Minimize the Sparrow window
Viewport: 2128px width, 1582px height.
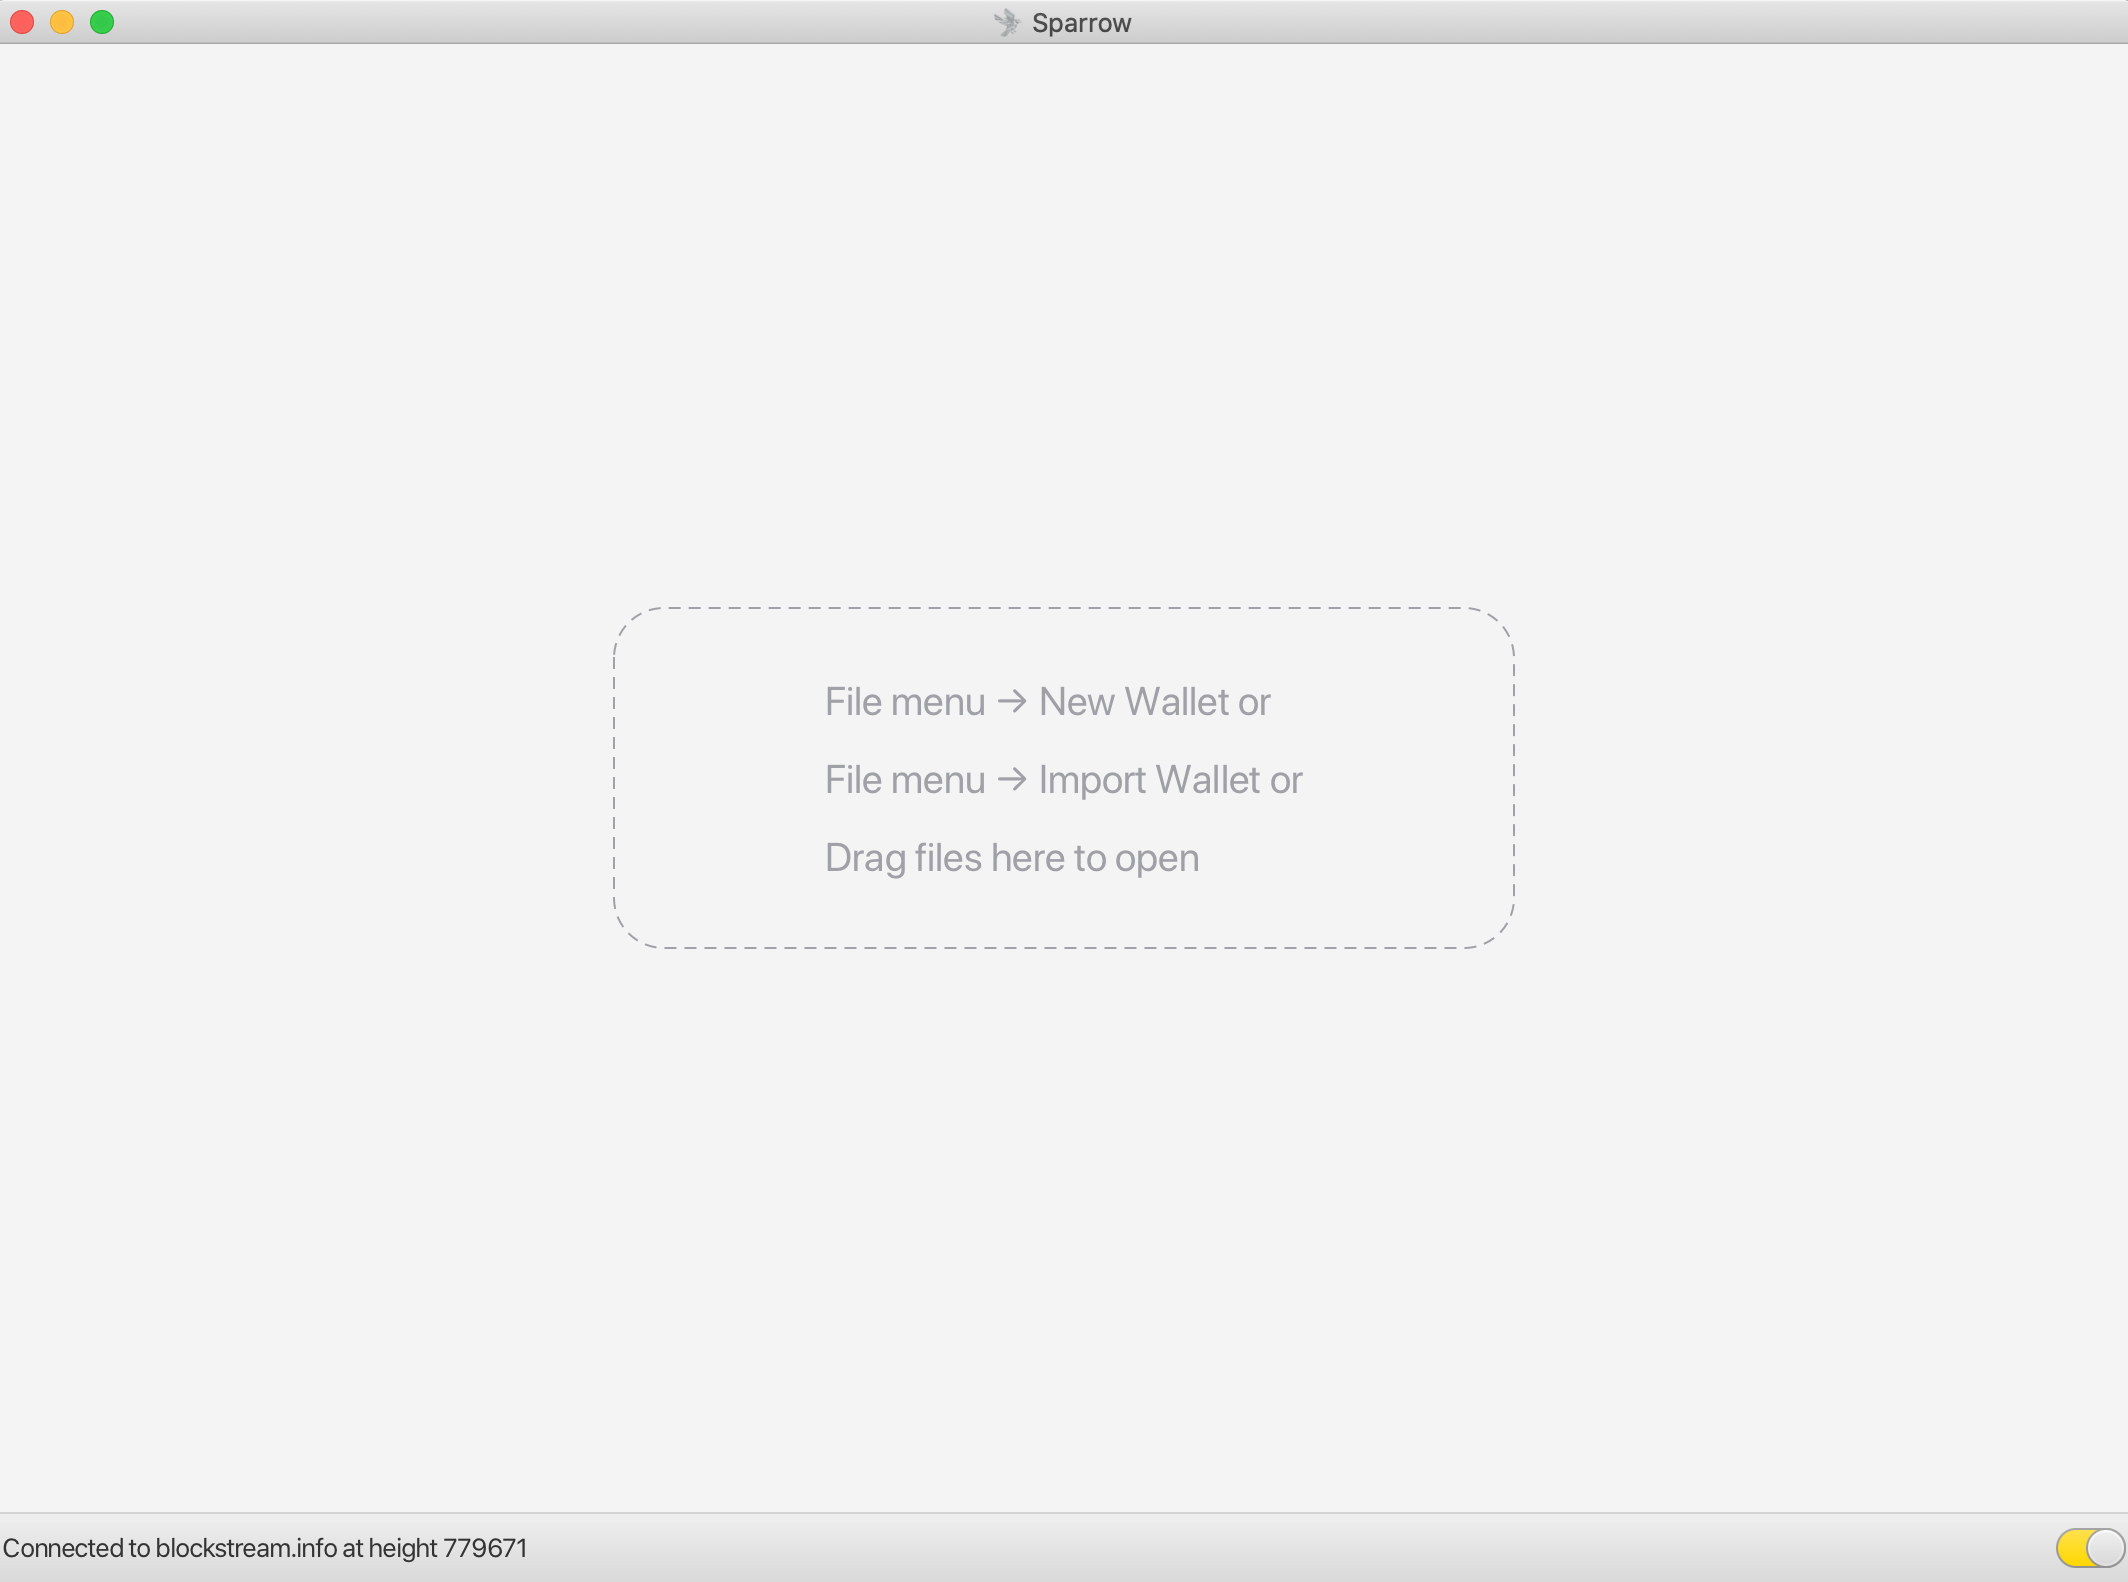61,21
